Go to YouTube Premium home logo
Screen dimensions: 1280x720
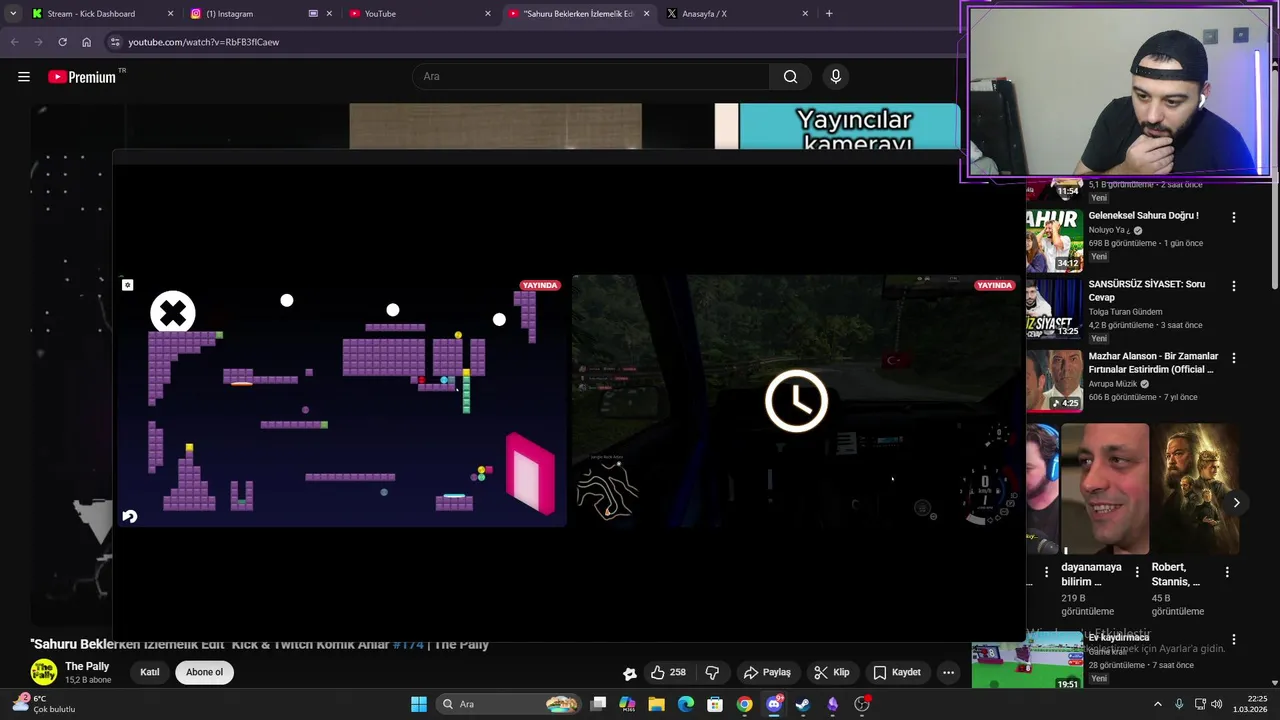pos(82,77)
